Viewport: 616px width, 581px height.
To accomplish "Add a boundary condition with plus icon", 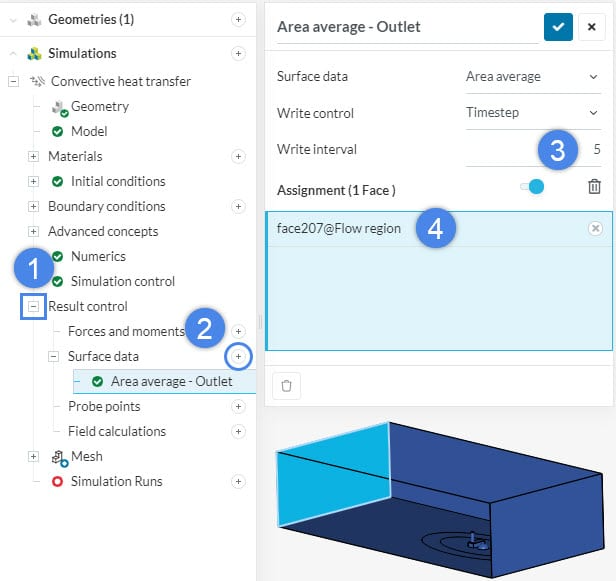I will tap(238, 206).
